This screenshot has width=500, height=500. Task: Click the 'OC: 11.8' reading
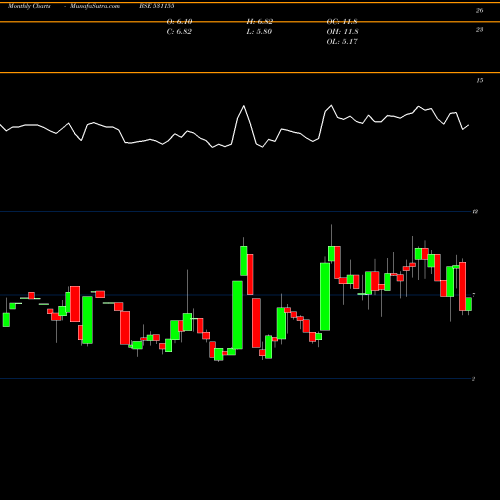pos(342,22)
